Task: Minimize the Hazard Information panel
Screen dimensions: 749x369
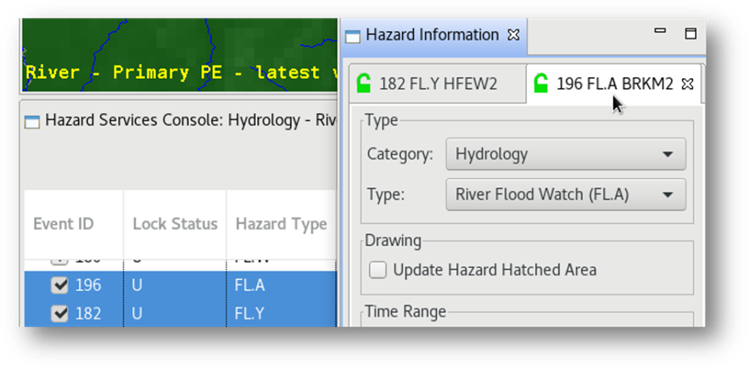Action: 660,31
